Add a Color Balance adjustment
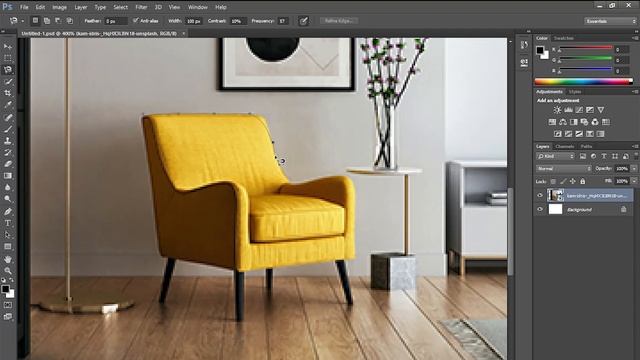Viewport: 640px width, 360px height. (563, 122)
